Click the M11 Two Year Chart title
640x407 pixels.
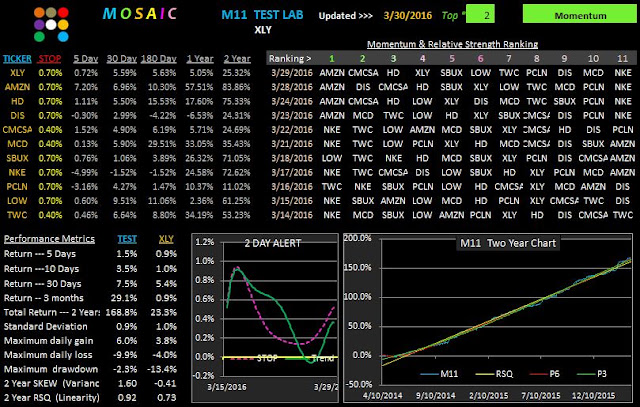click(x=508, y=243)
